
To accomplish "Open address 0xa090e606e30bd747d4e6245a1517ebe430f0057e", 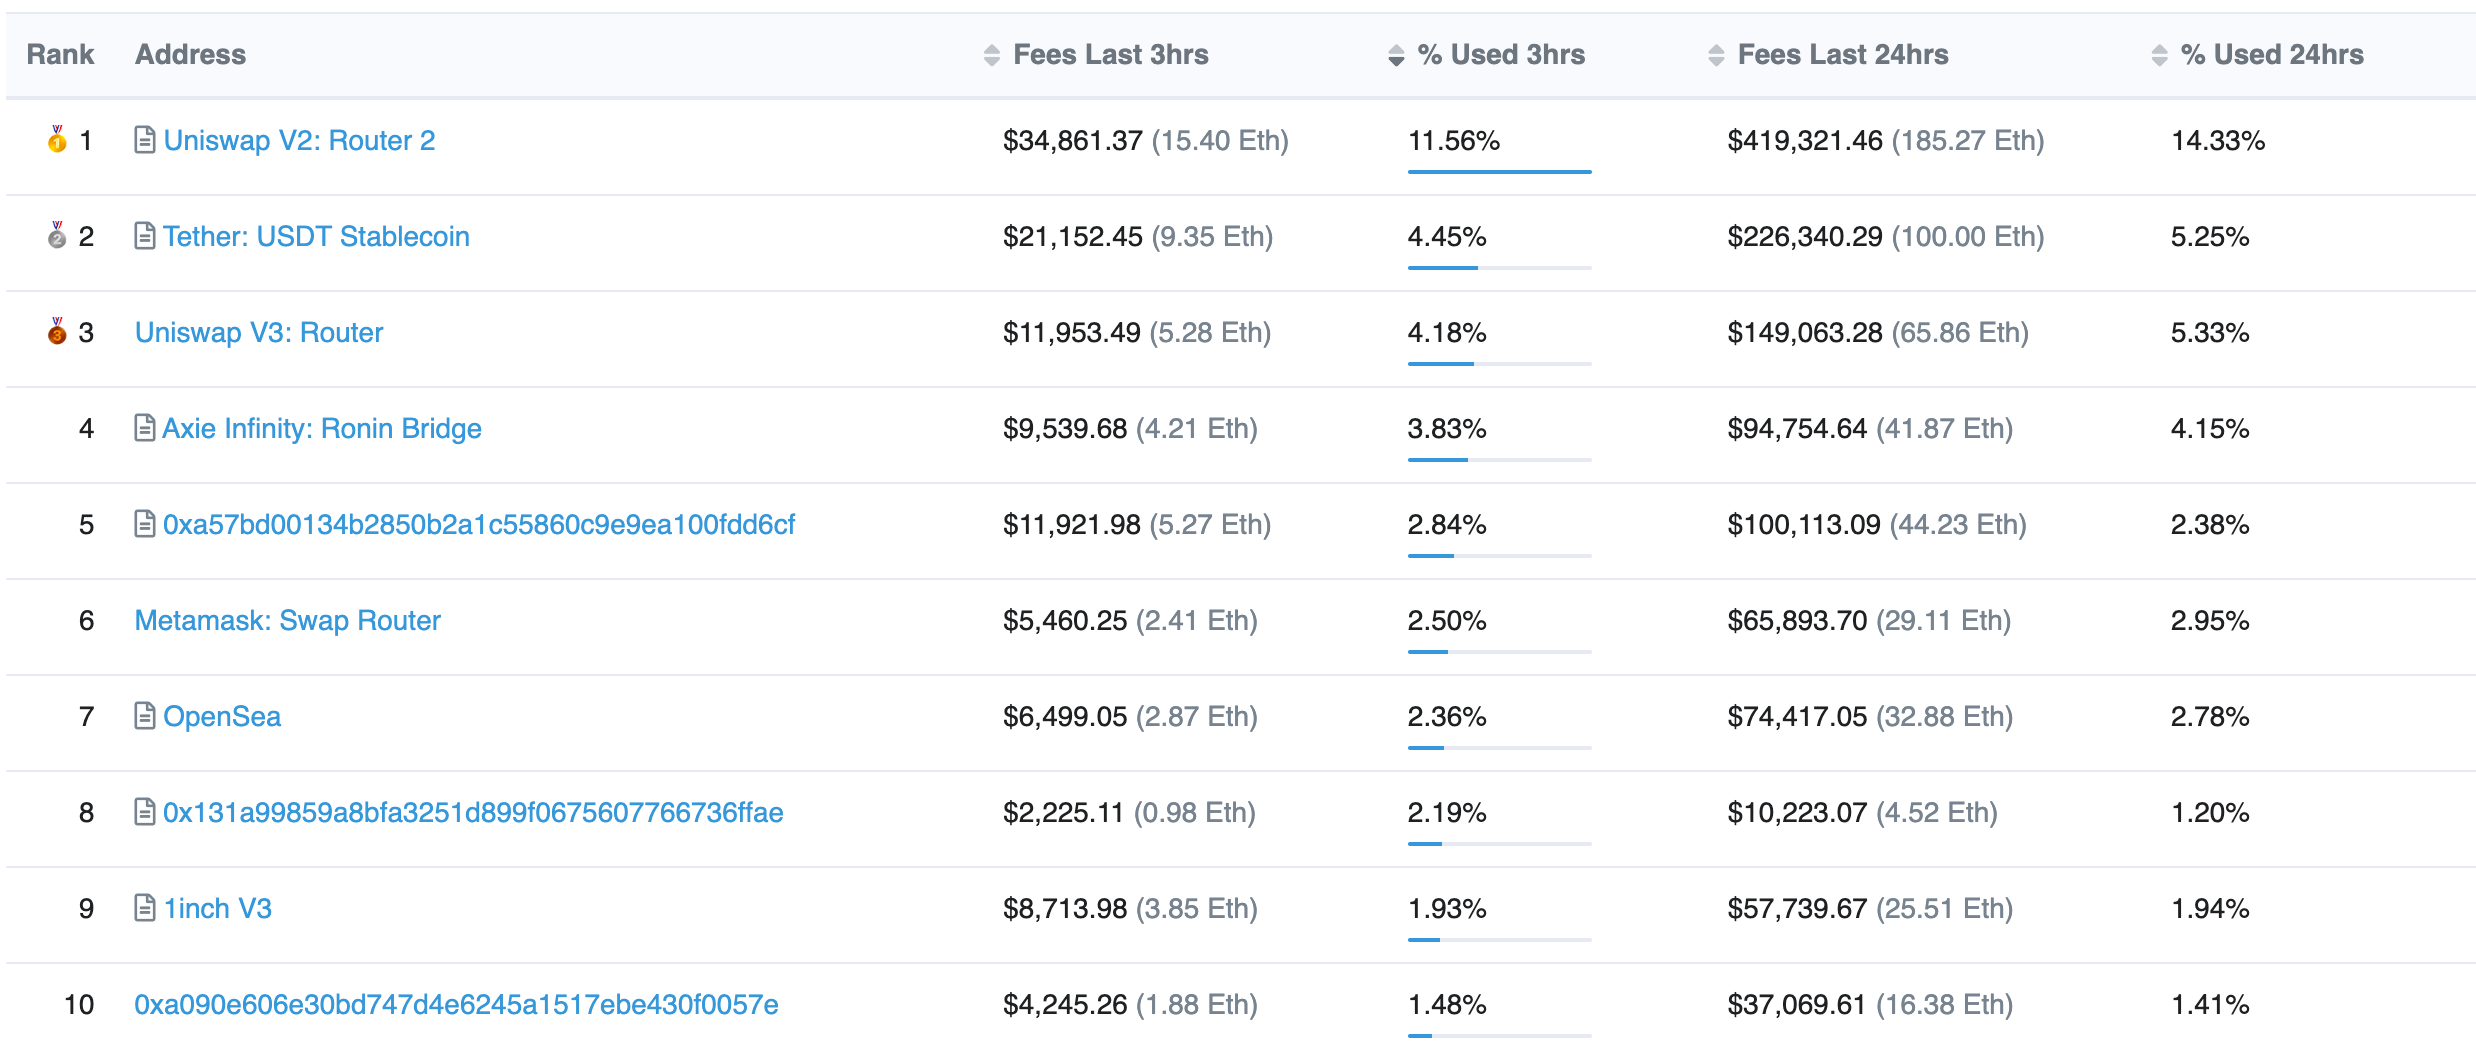I will click(456, 1004).
